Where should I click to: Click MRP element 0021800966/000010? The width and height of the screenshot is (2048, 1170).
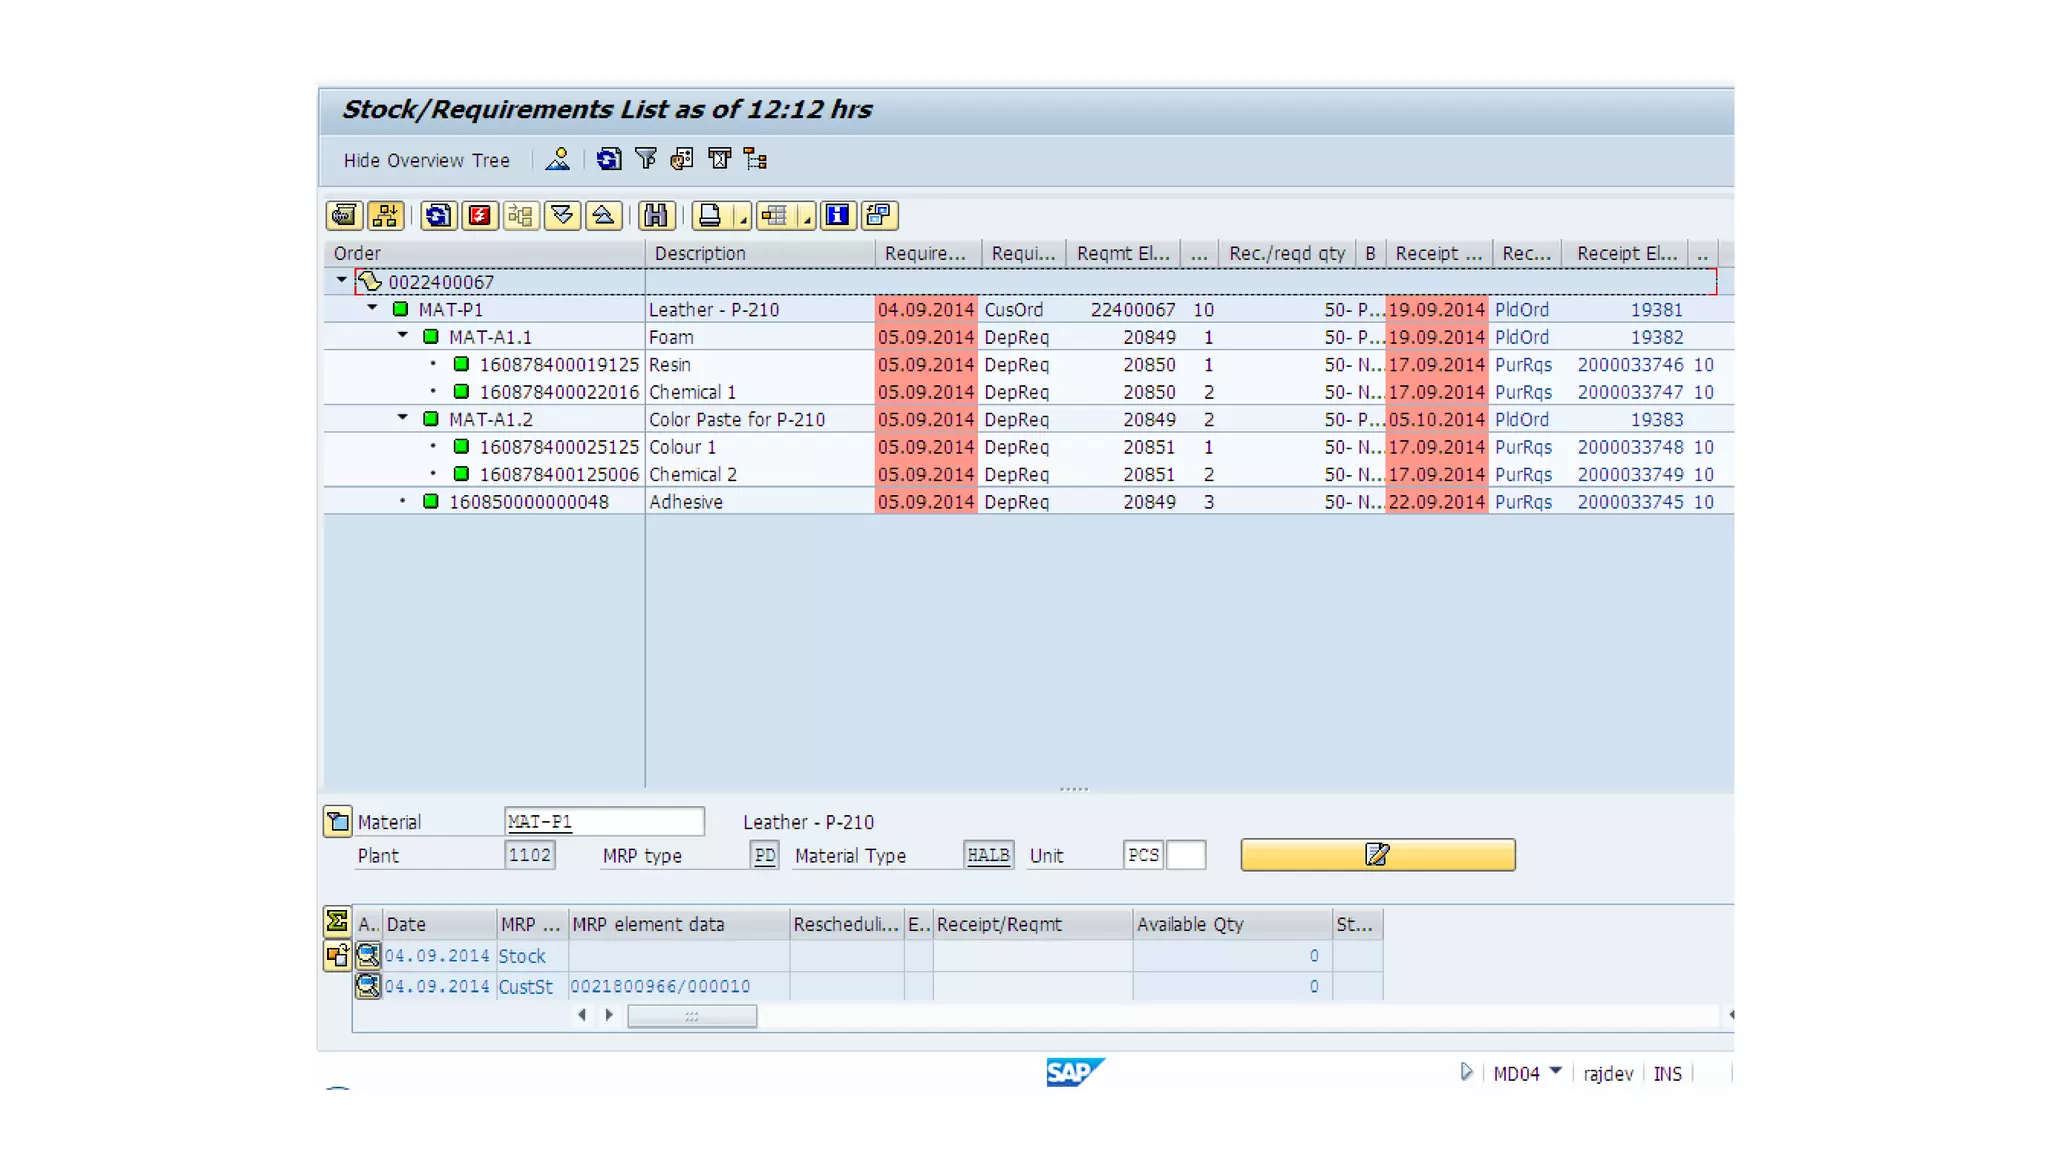coord(660,987)
